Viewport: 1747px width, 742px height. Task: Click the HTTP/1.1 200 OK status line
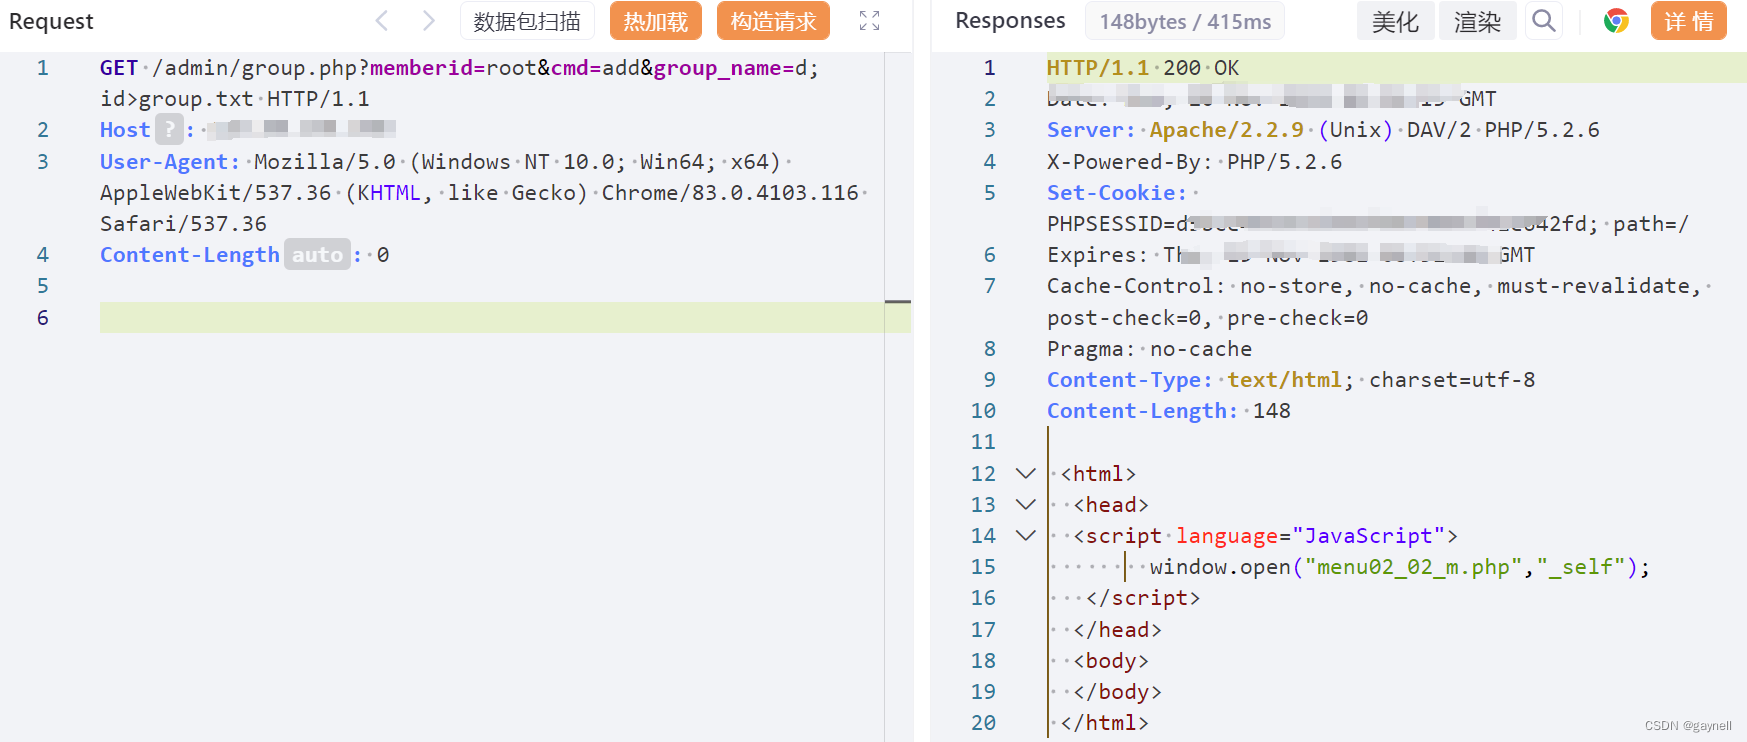point(1143,68)
